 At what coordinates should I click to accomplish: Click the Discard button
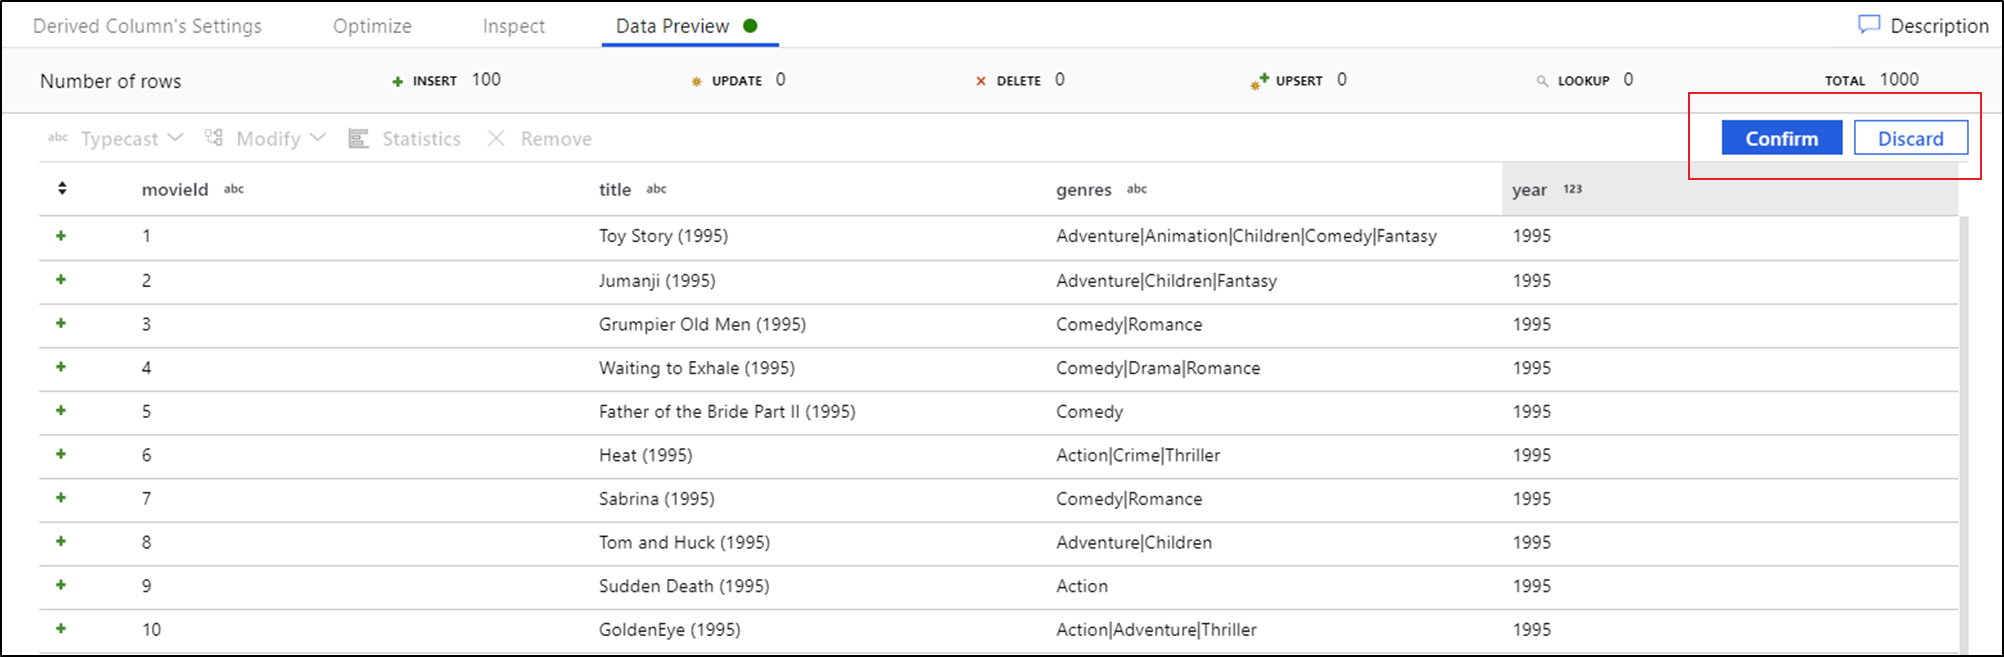[x=1910, y=138]
